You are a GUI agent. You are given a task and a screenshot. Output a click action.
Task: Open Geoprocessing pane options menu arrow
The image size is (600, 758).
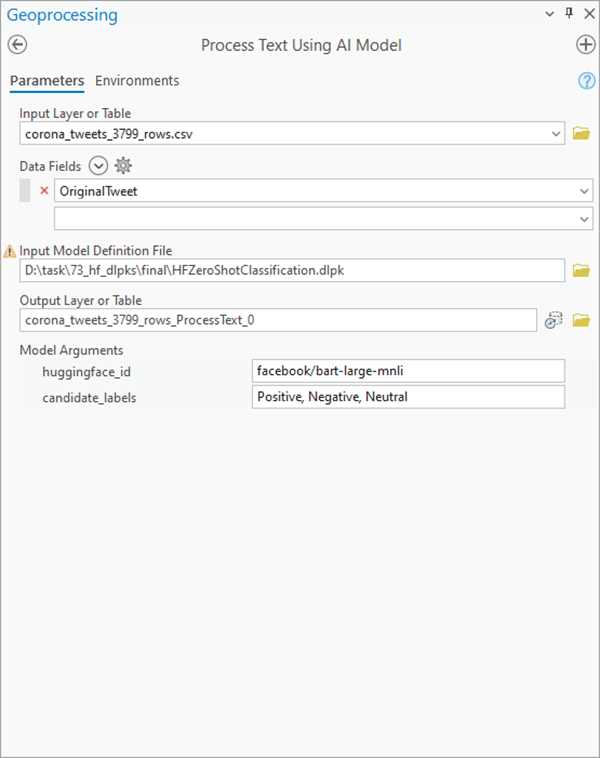coord(549,14)
